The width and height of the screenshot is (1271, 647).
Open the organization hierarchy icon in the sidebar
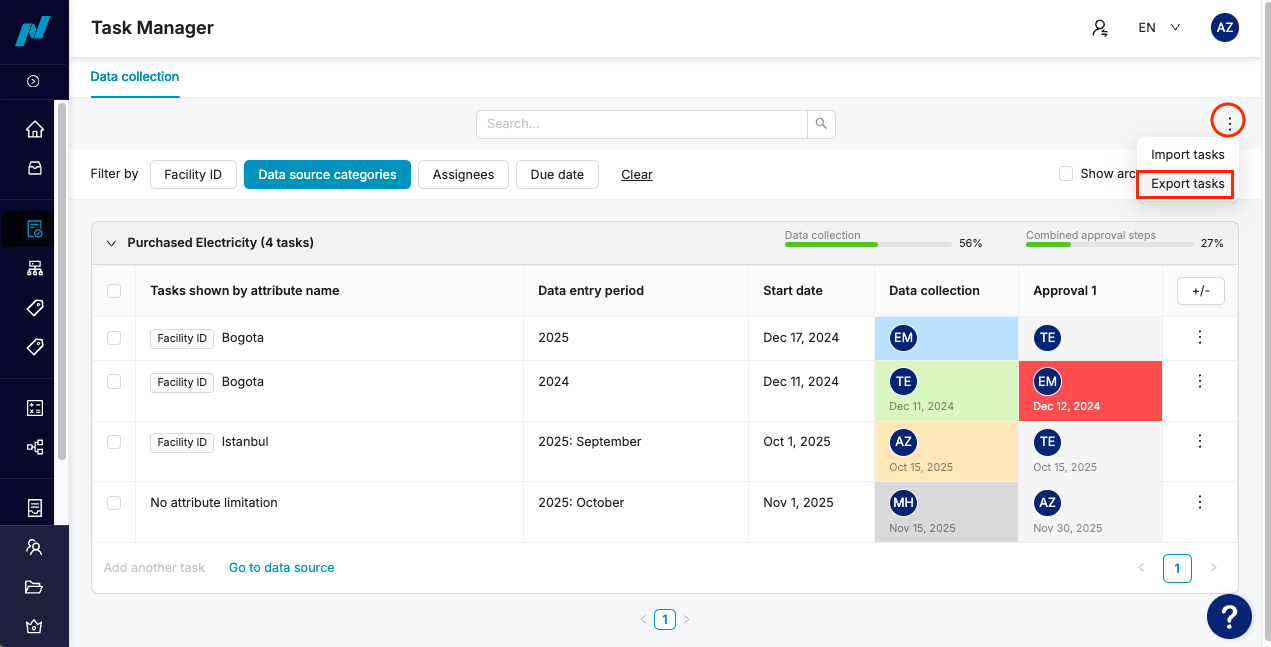(x=35, y=268)
